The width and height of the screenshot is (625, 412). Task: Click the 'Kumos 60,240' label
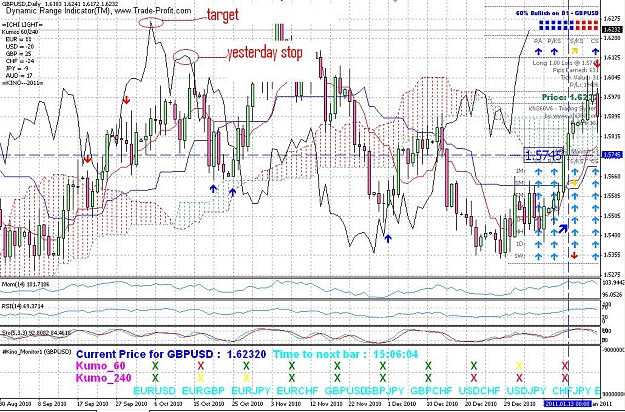(x=18, y=31)
